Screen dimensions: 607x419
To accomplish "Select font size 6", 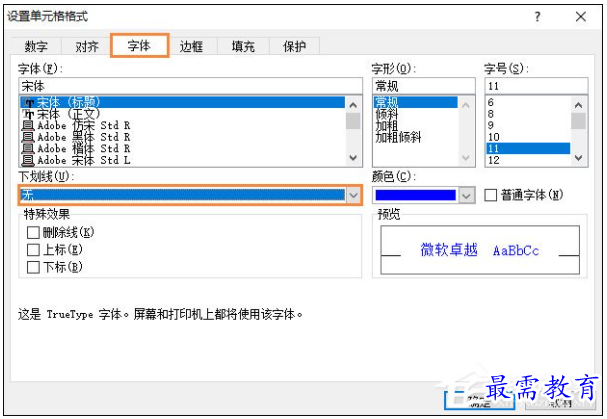I will coord(528,102).
